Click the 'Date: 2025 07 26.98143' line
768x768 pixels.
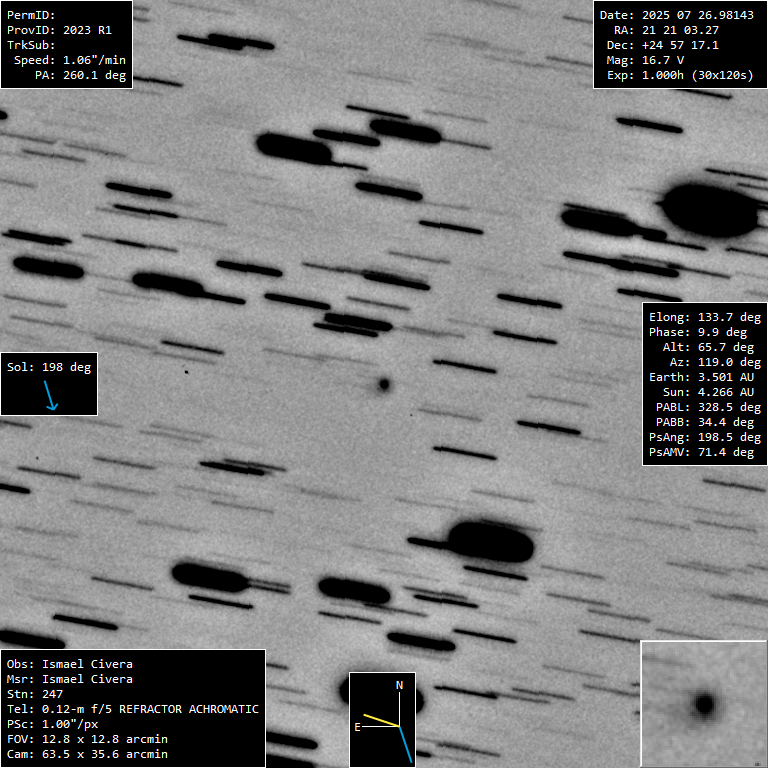point(676,15)
